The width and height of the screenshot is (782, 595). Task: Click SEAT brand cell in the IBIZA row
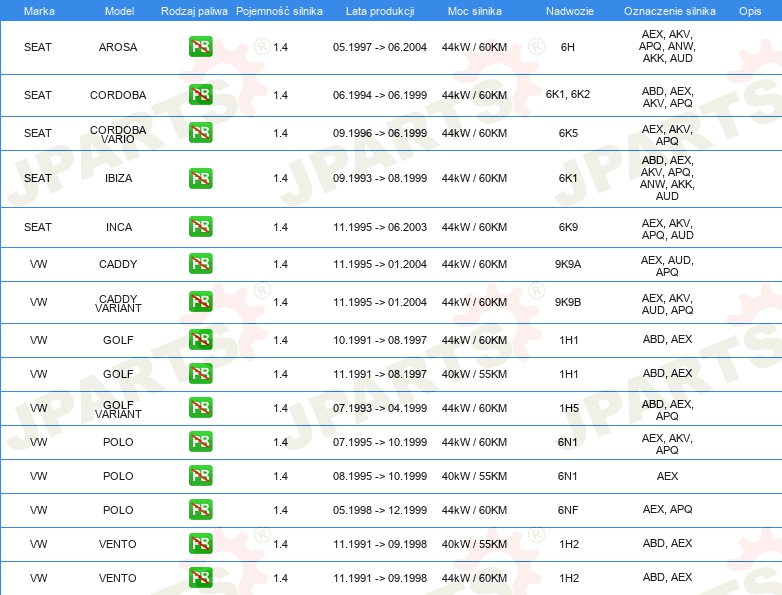[x=38, y=178]
